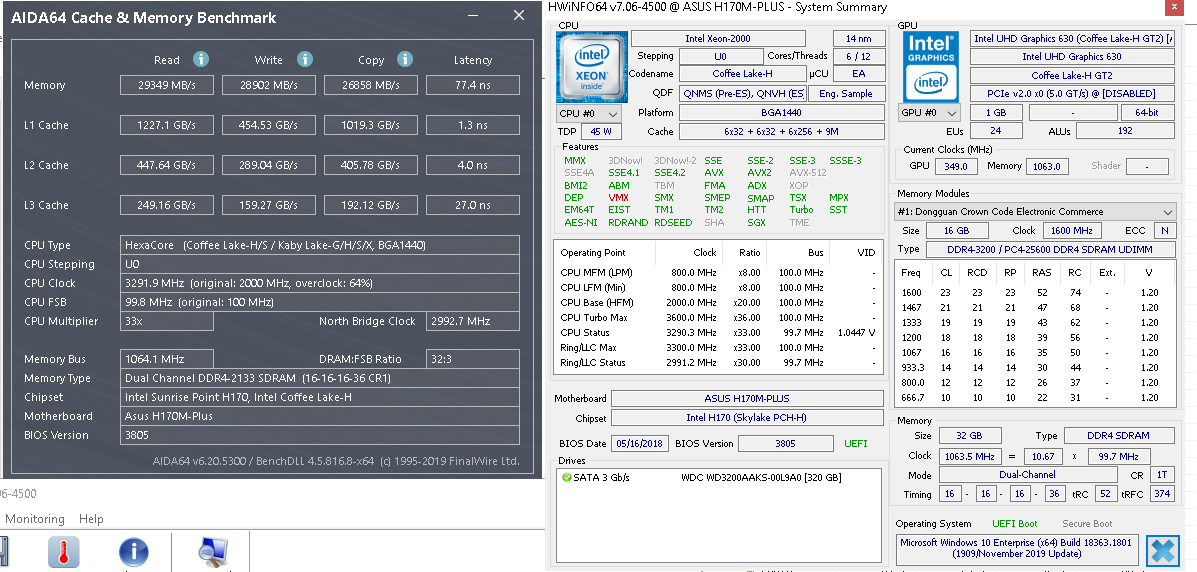Click the blue X close icon near OS info
The height and width of the screenshot is (572, 1197).
[x=1162, y=550]
